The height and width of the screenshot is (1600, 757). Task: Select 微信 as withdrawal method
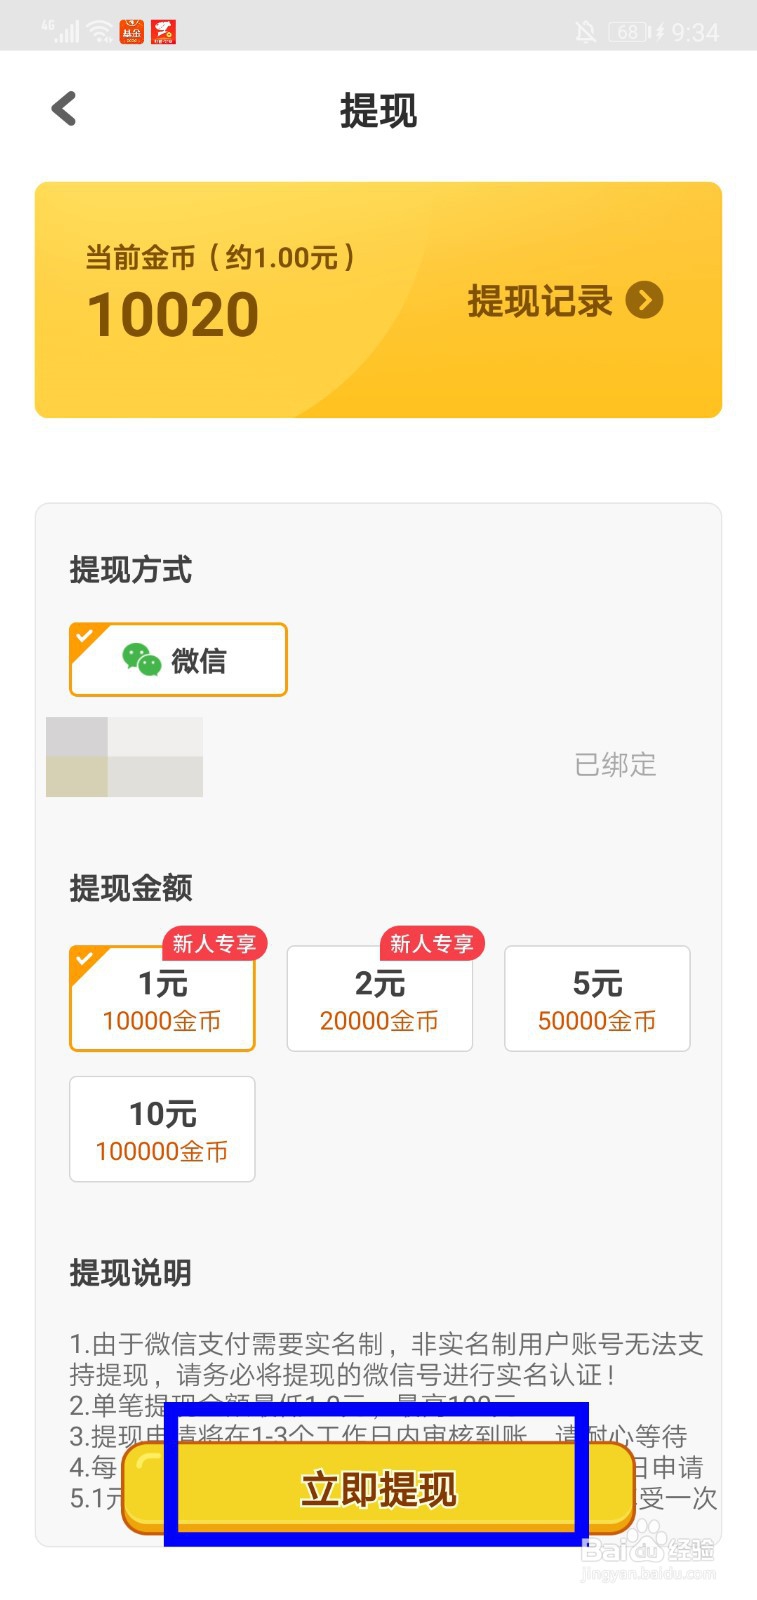click(x=178, y=660)
